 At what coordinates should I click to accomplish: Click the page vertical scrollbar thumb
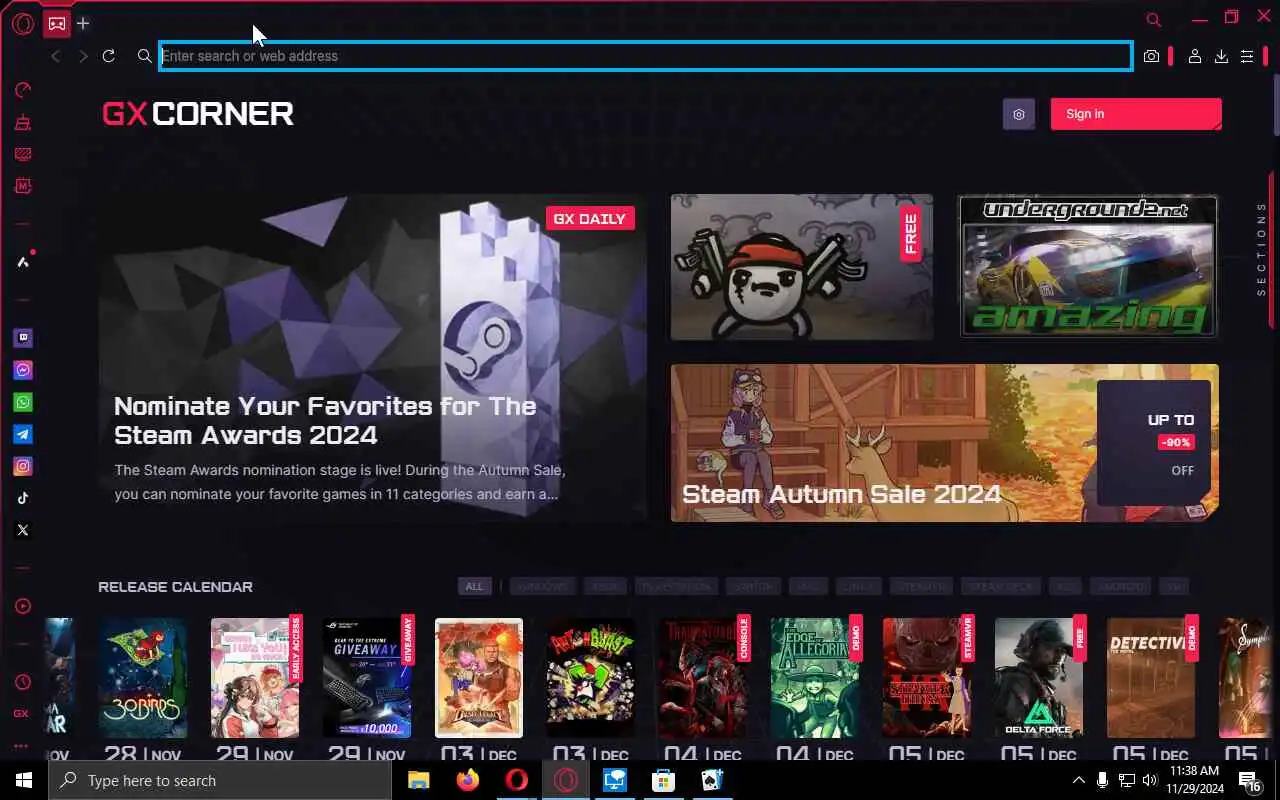(1275, 104)
